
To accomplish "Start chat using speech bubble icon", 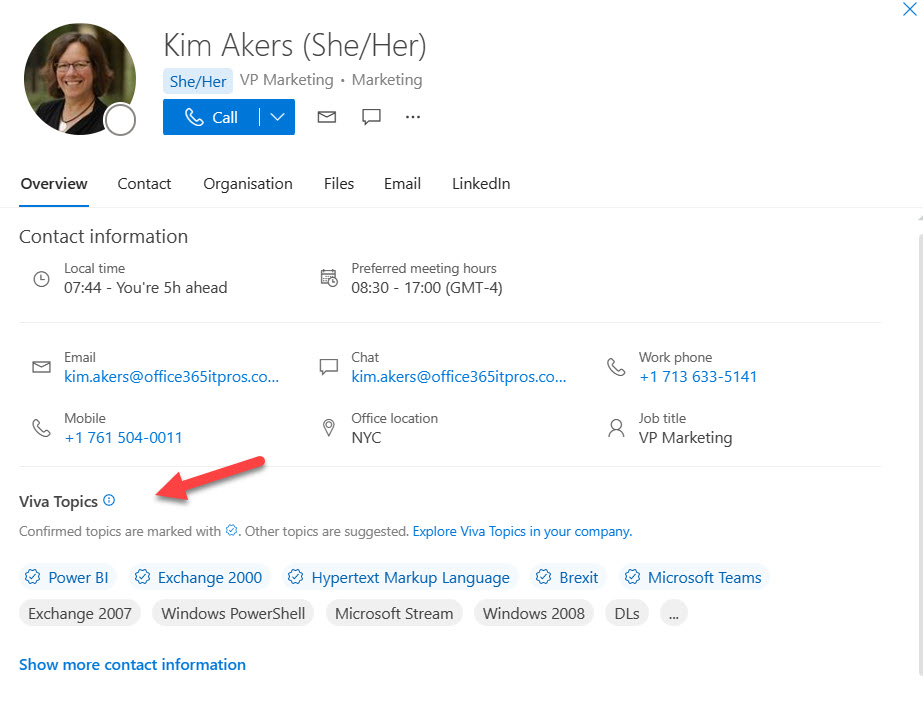I will coord(371,117).
